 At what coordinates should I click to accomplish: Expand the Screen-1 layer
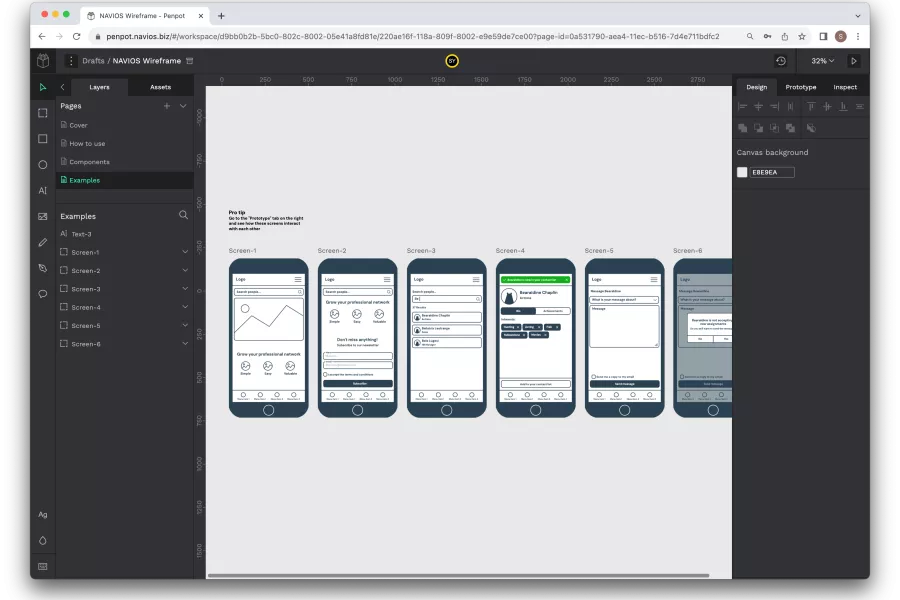(x=185, y=252)
